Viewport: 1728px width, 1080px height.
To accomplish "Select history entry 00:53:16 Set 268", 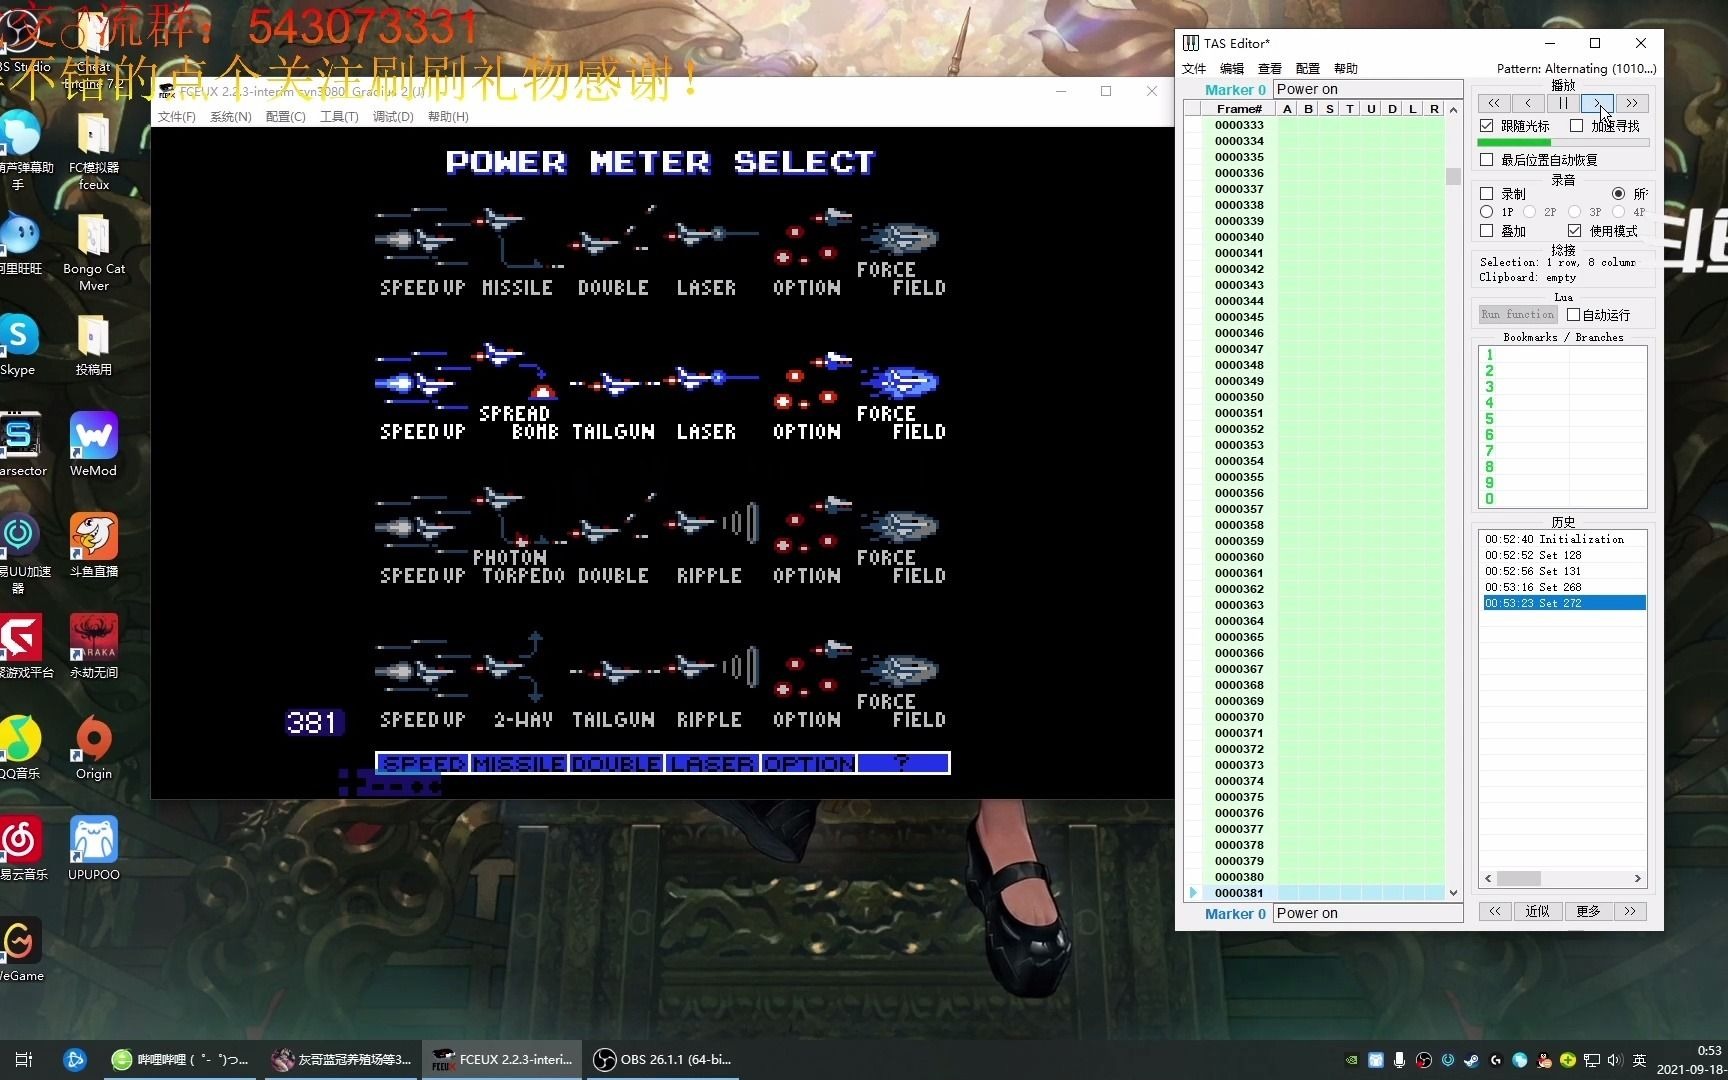I will [1564, 587].
